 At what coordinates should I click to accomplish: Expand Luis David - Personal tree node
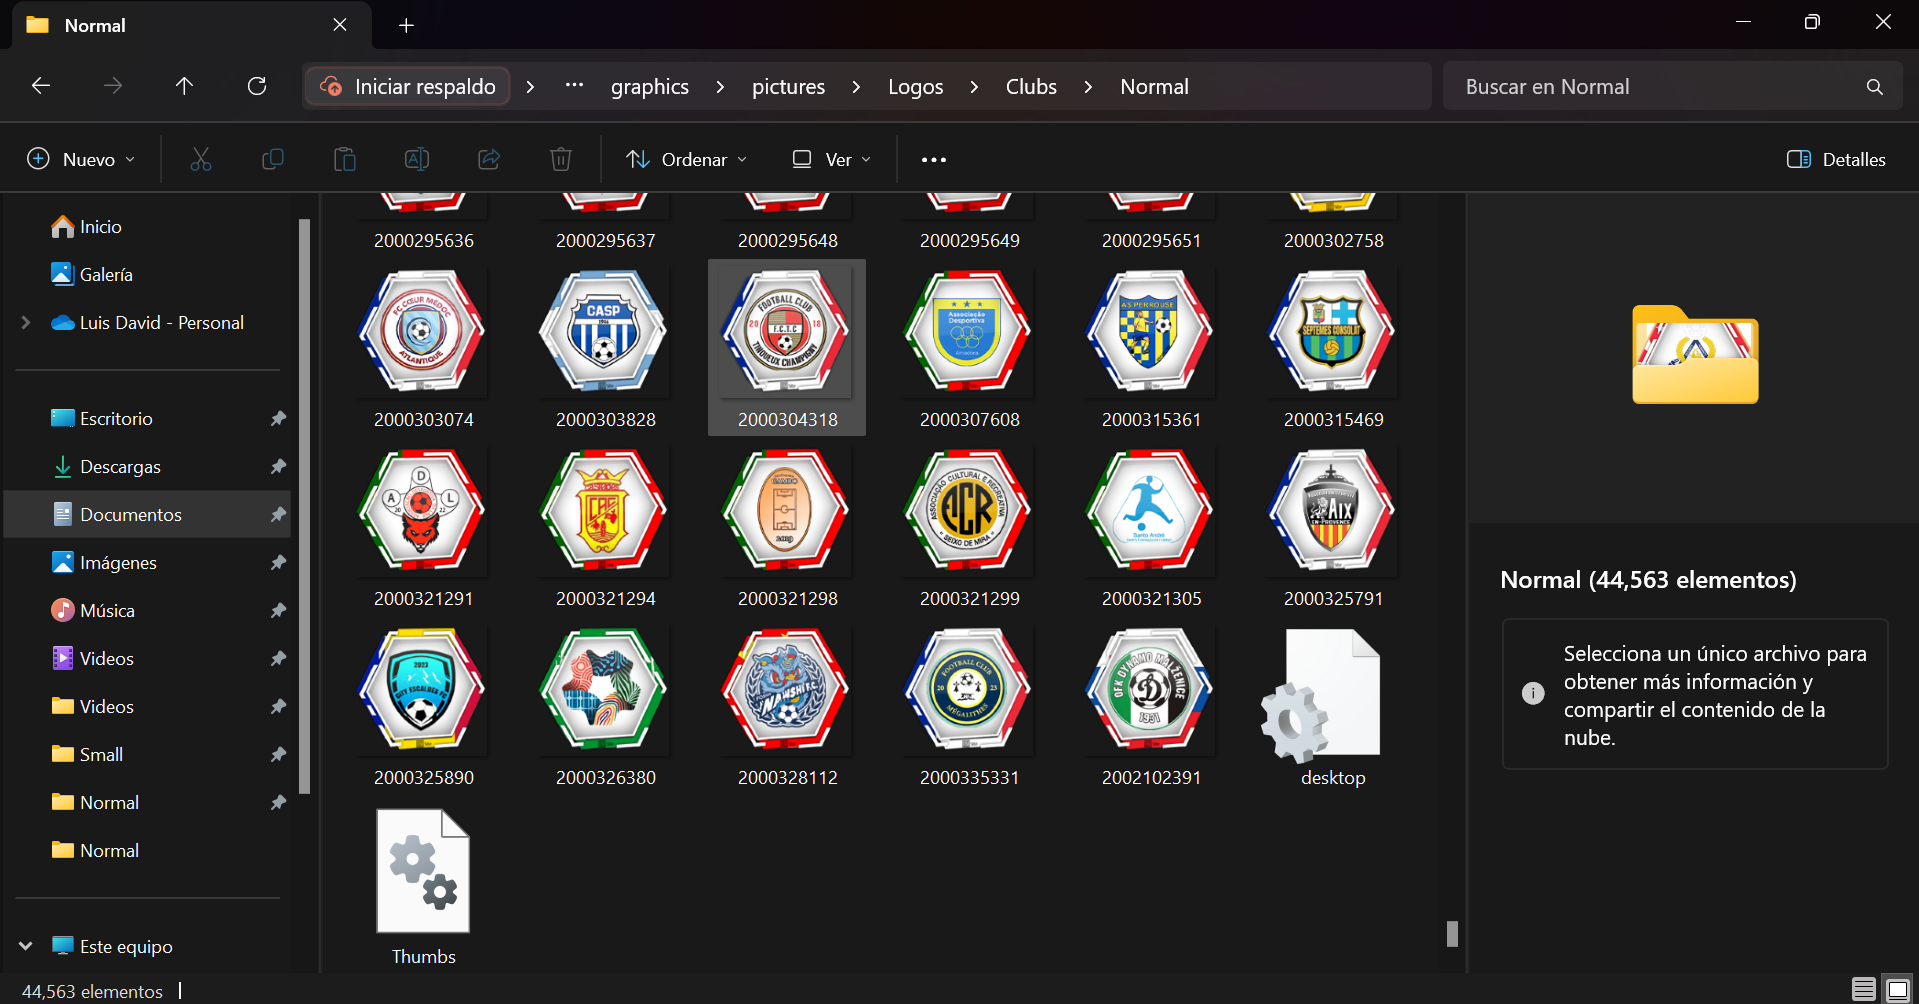pos(26,322)
